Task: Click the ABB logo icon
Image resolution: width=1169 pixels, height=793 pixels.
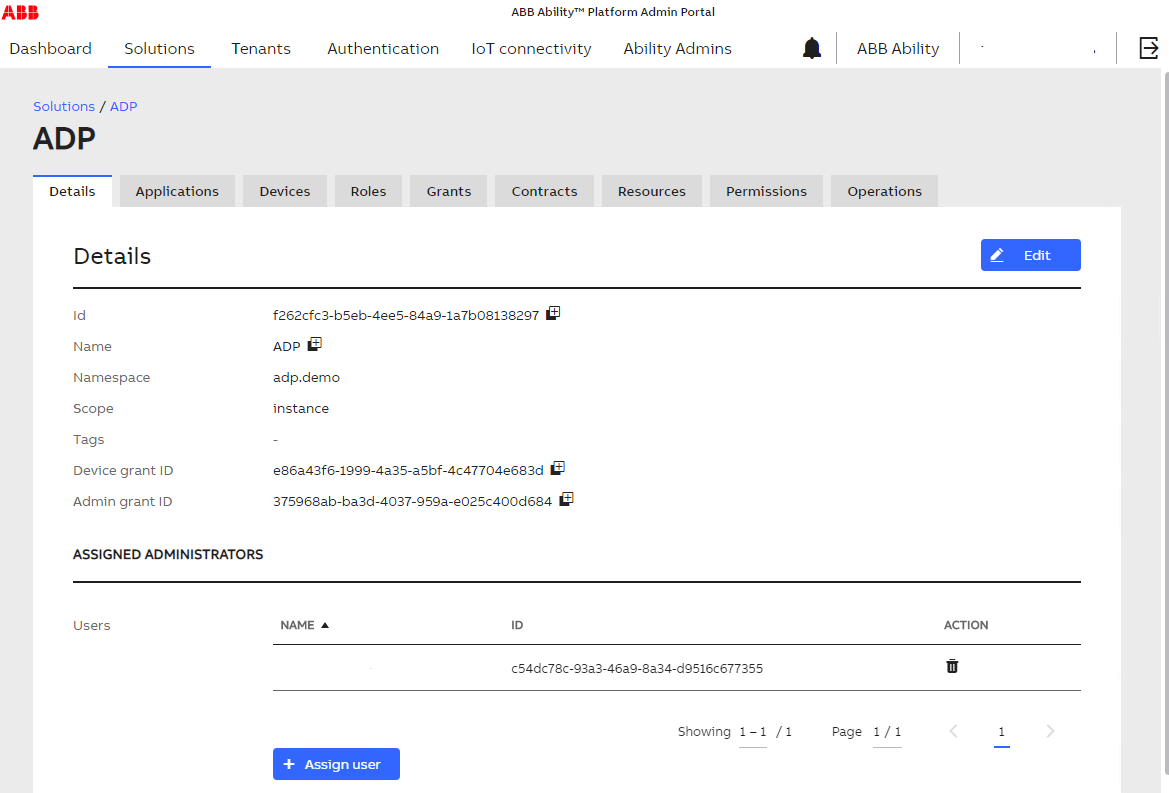Action: [20, 12]
